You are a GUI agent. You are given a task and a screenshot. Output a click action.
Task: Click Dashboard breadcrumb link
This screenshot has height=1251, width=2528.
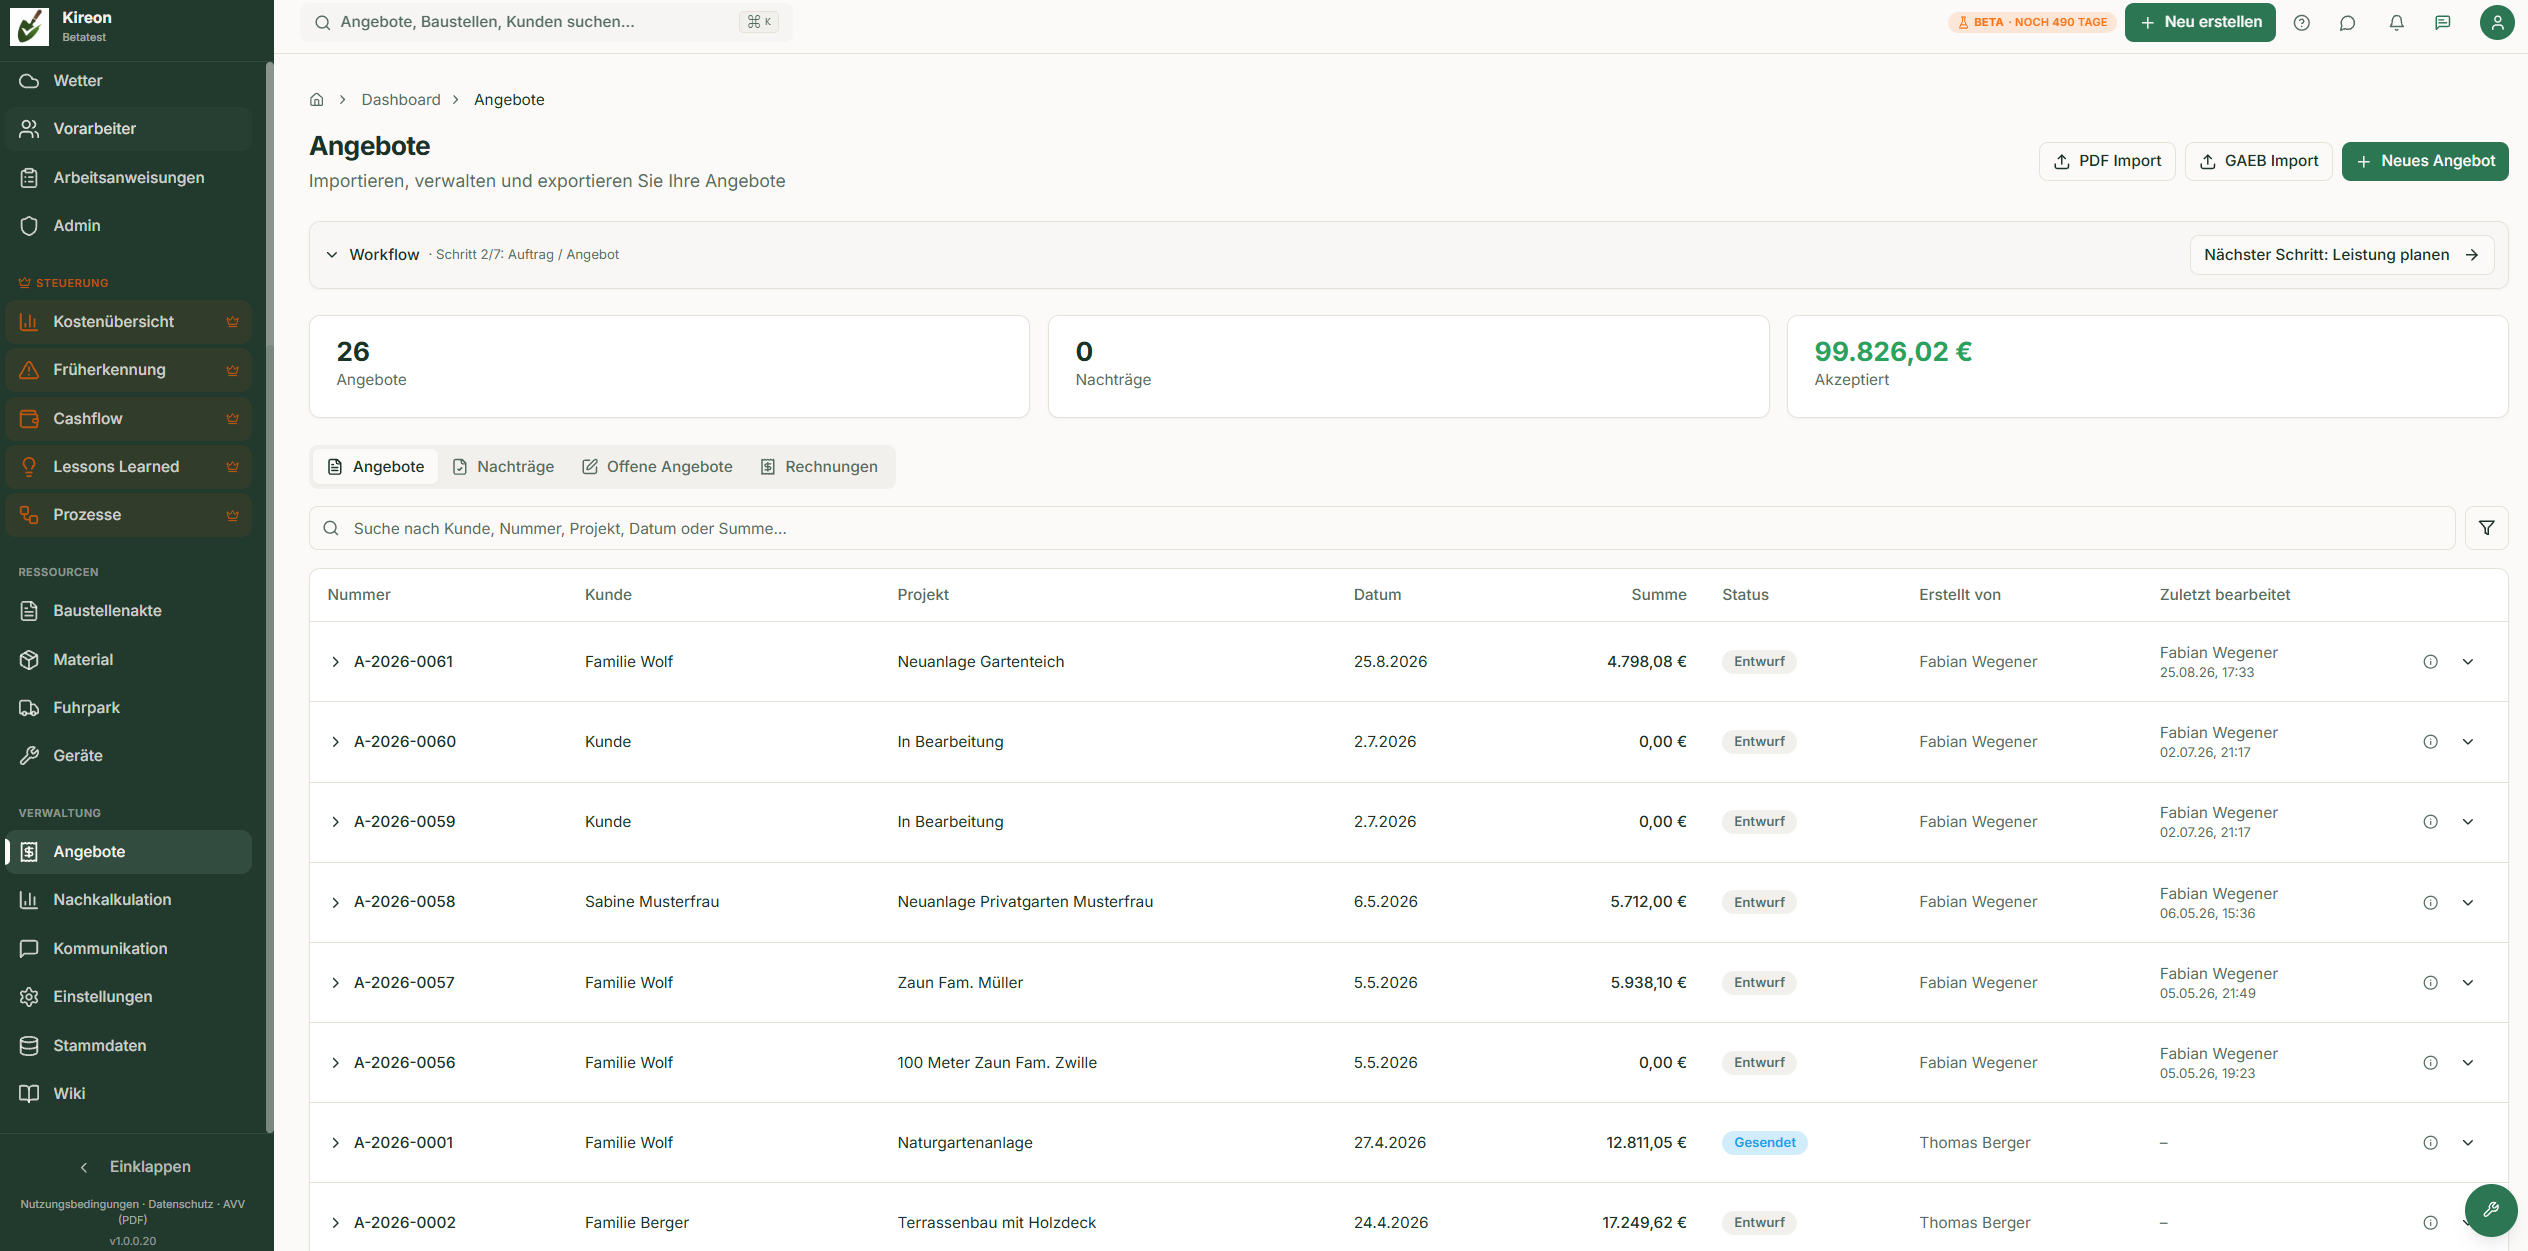pyautogui.click(x=401, y=100)
